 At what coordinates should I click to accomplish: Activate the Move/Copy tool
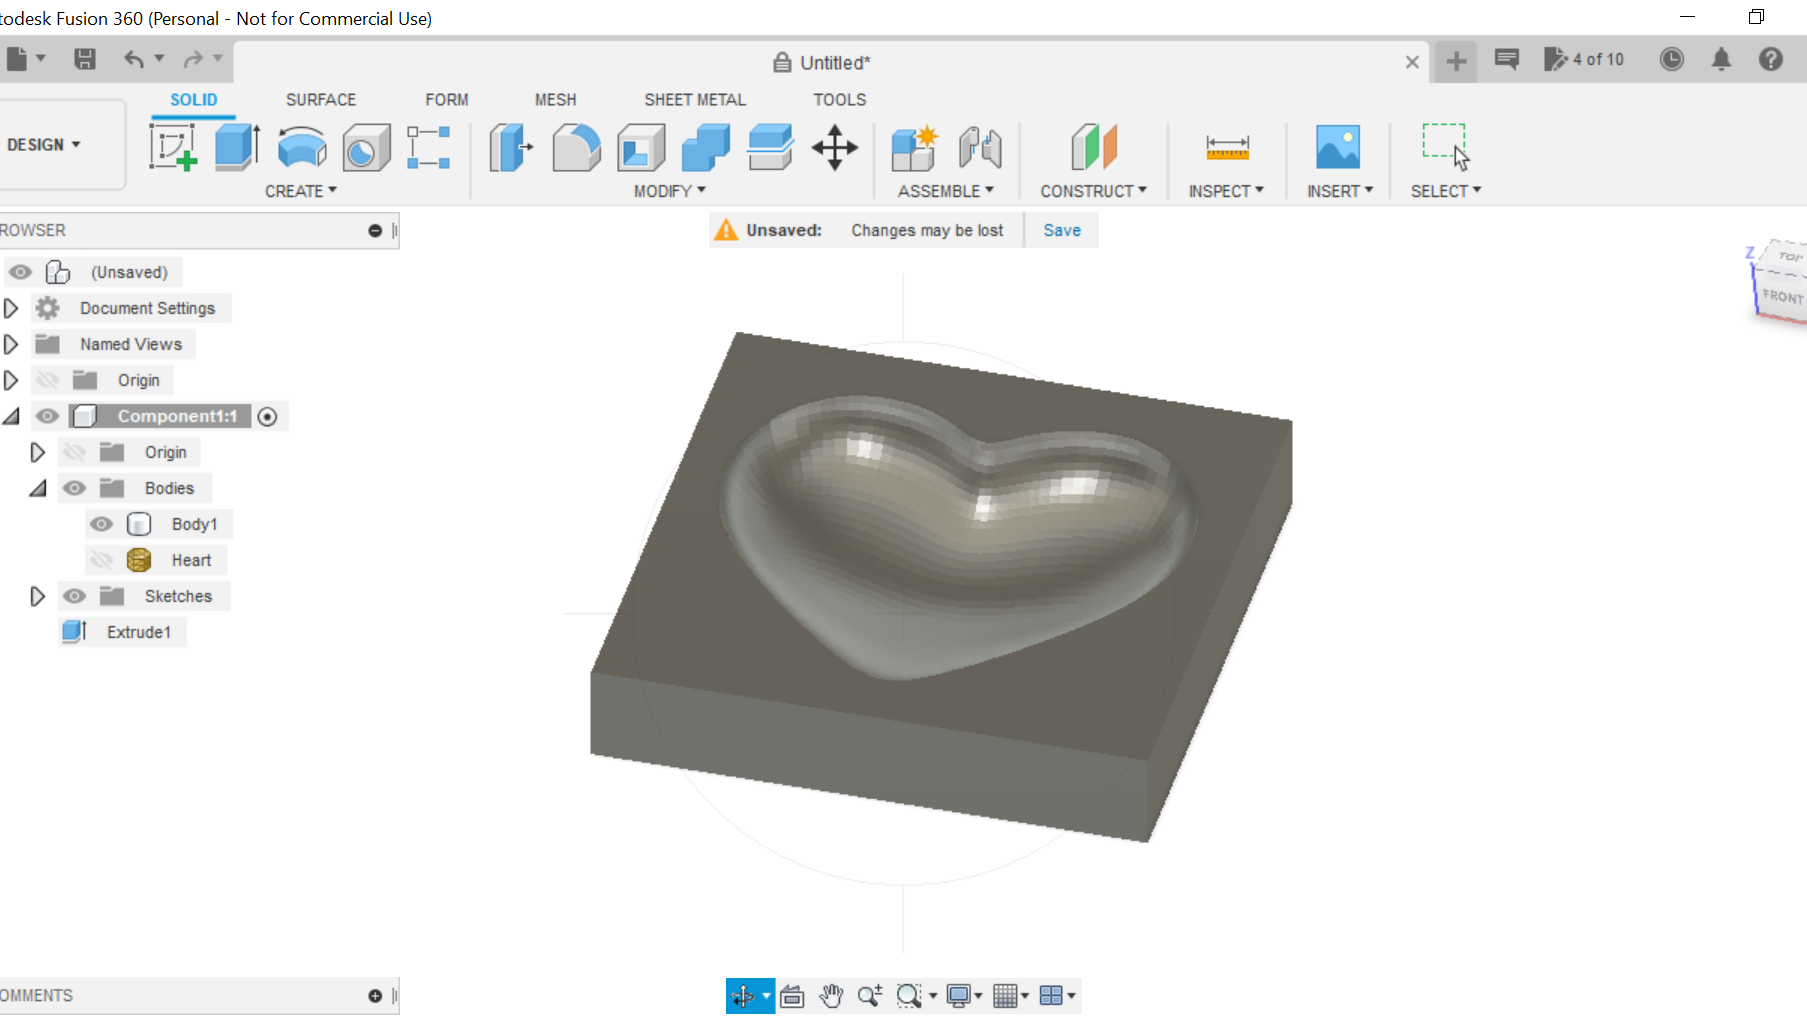[835, 147]
